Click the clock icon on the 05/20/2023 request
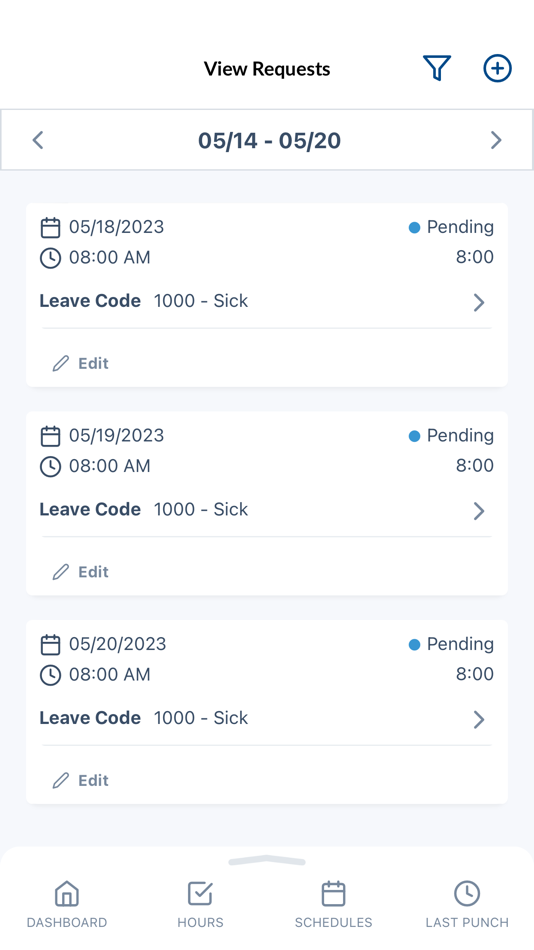 (x=50, y=675)
